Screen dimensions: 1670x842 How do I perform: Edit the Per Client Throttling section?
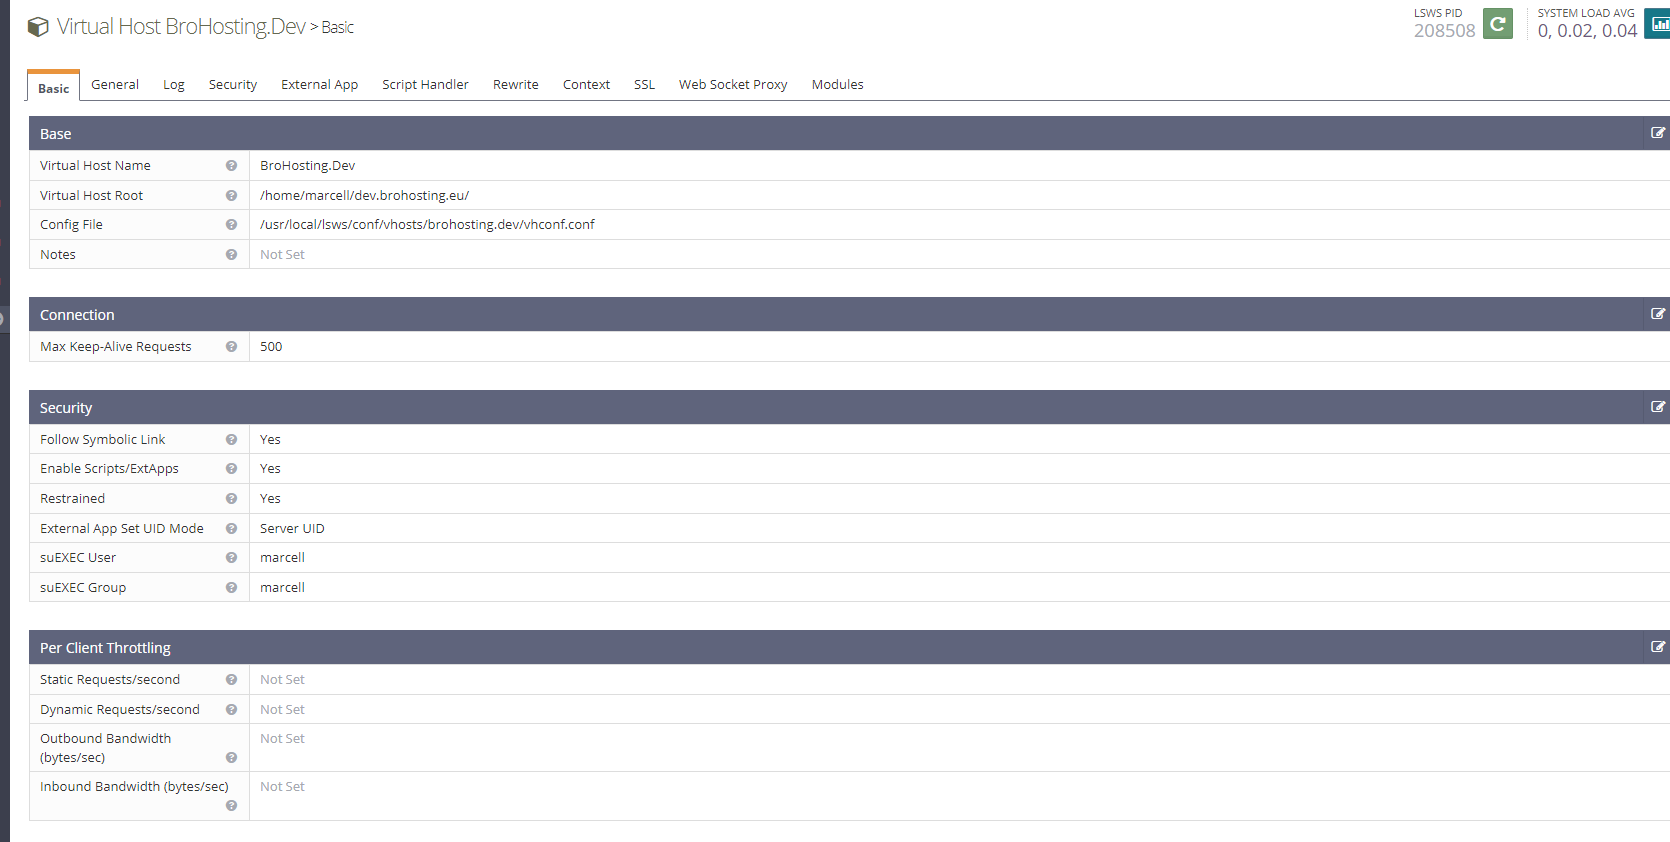coord(1657,647)
